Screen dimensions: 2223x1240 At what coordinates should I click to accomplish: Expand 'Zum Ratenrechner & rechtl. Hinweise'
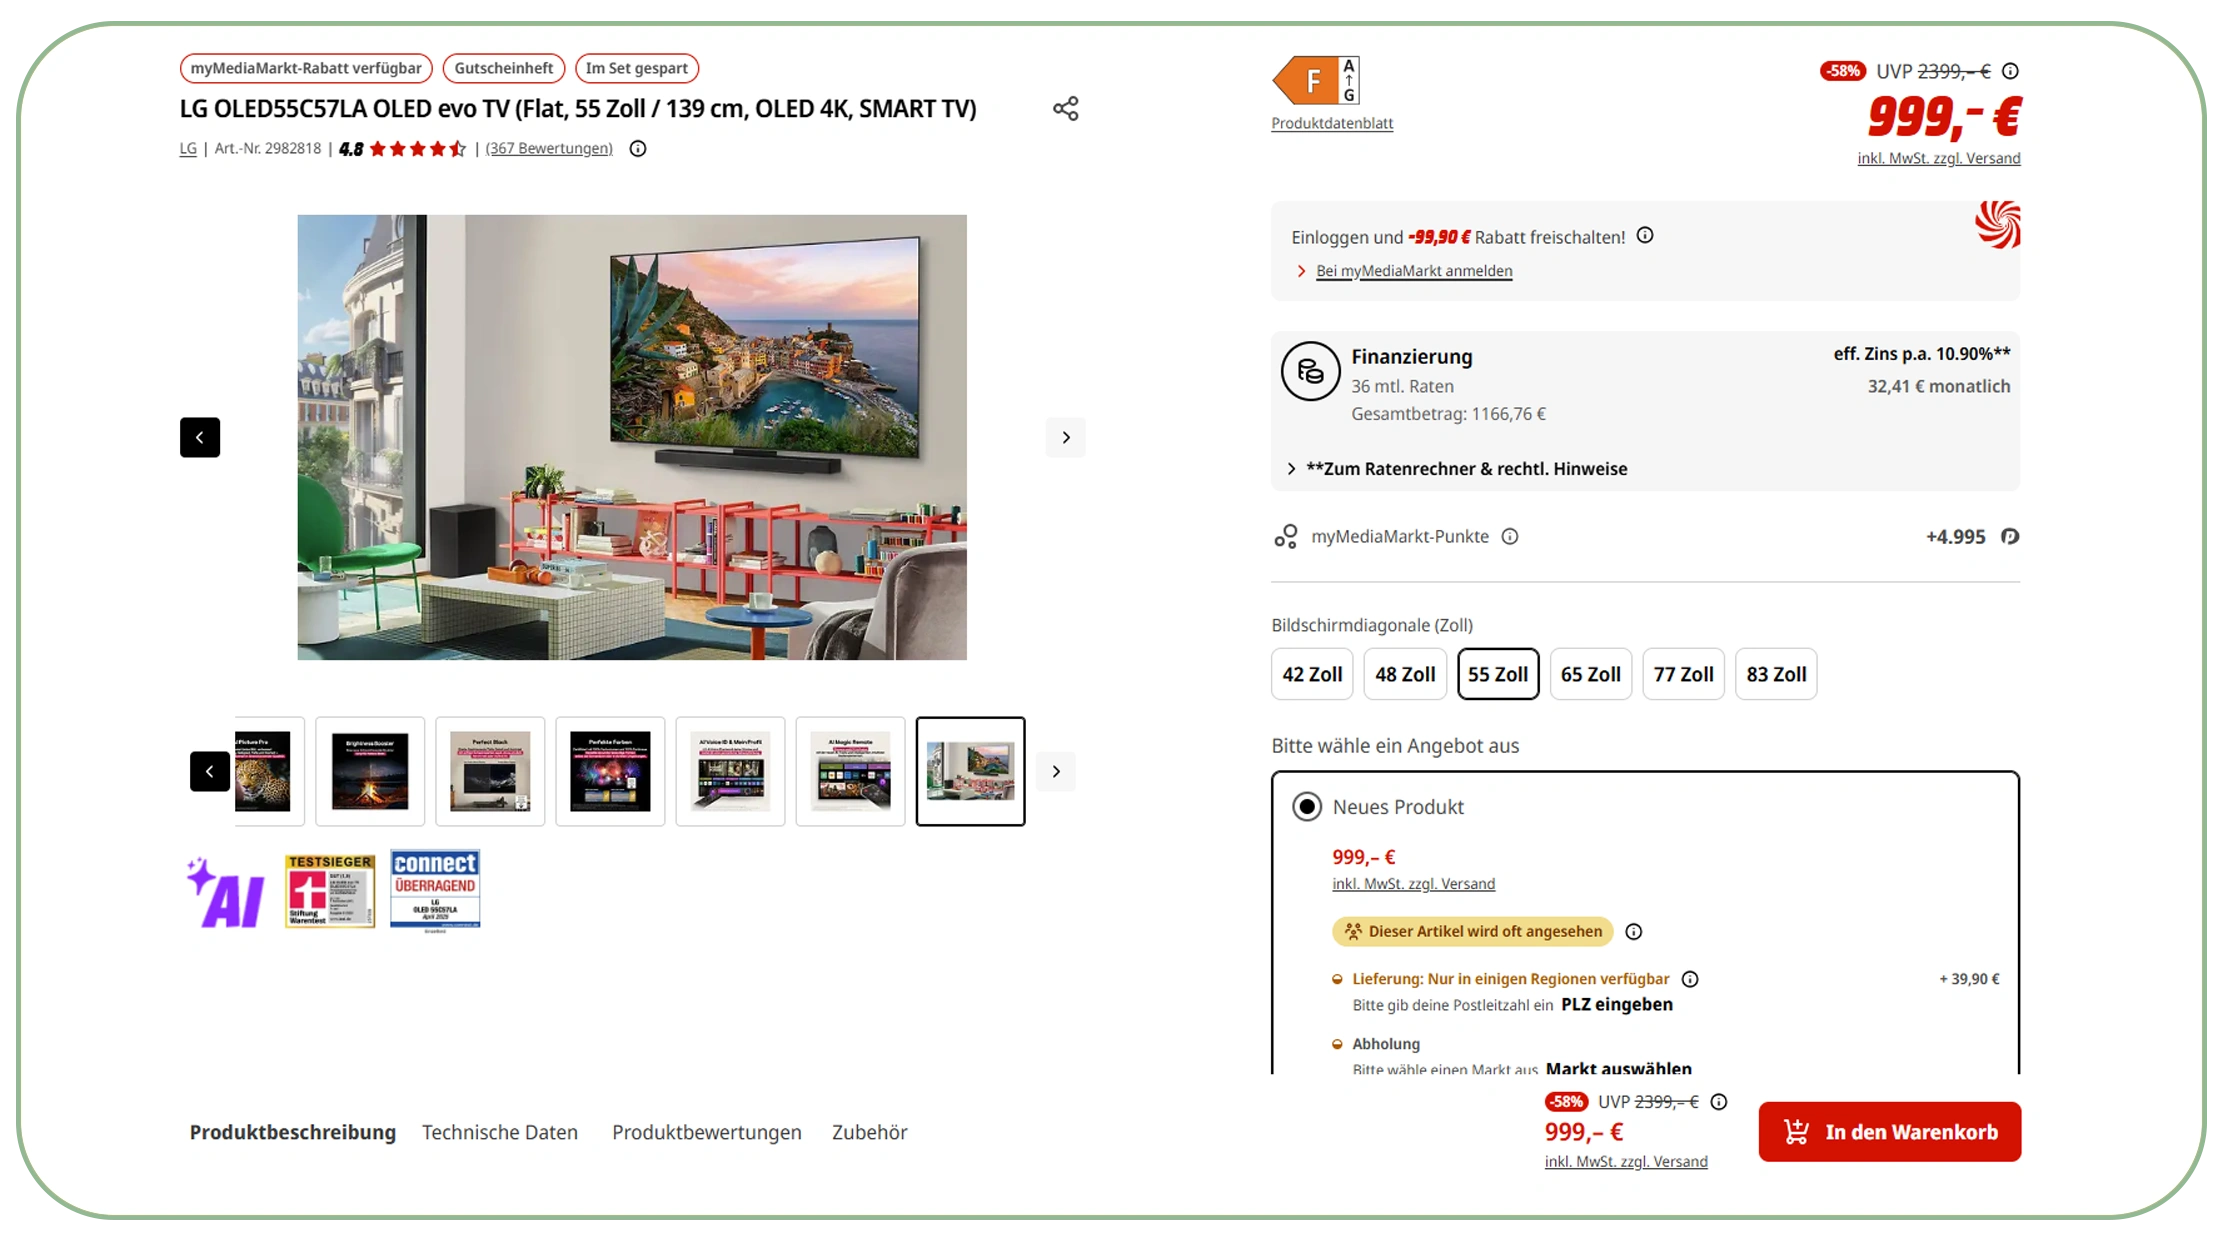coord(1457,469)
